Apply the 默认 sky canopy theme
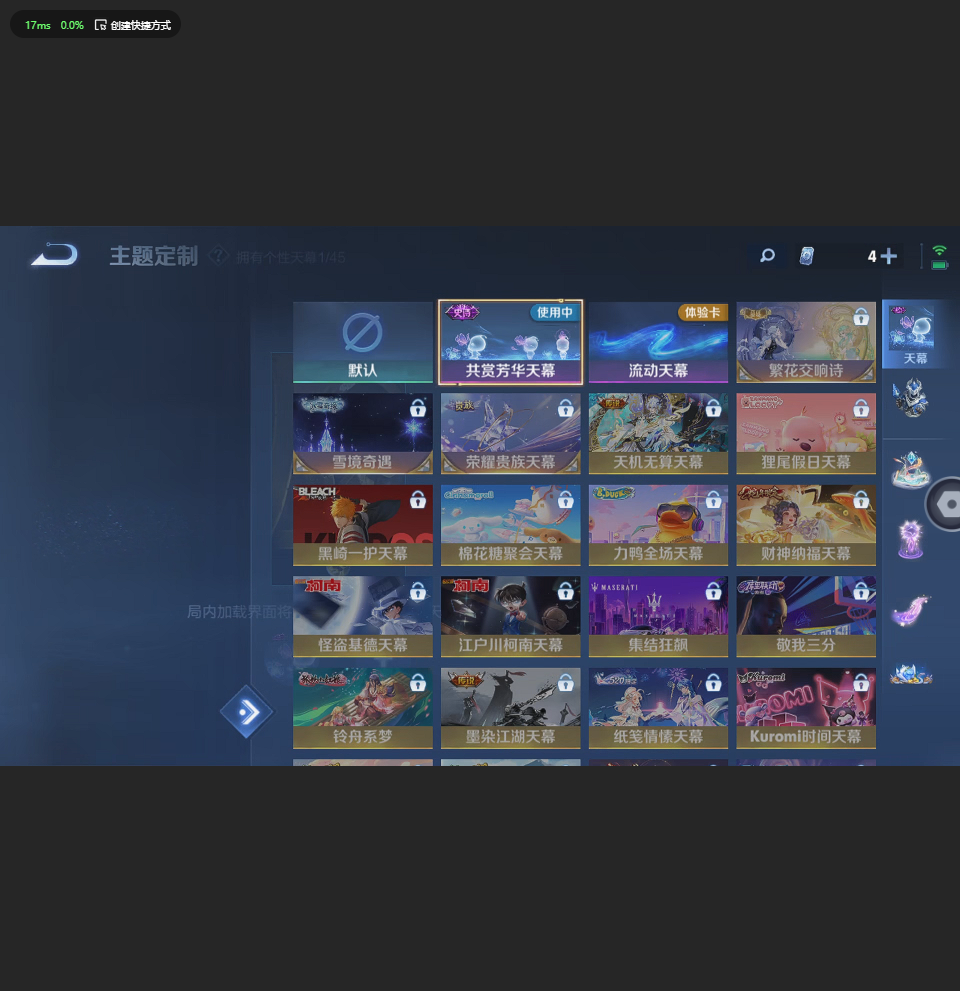This screenshot has width=960, height=991. click(362, 341)
